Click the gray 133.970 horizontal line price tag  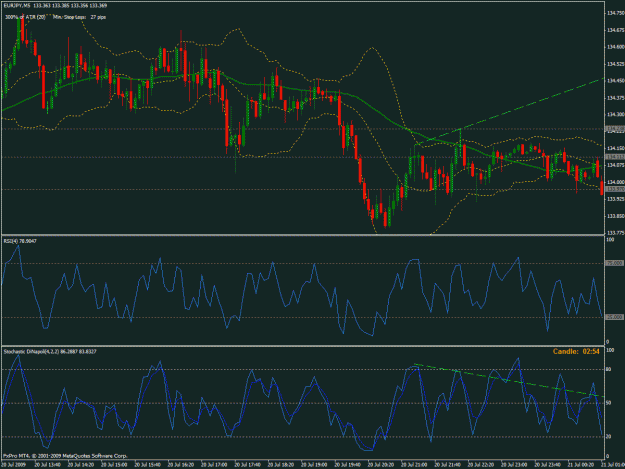click(615, 189)
